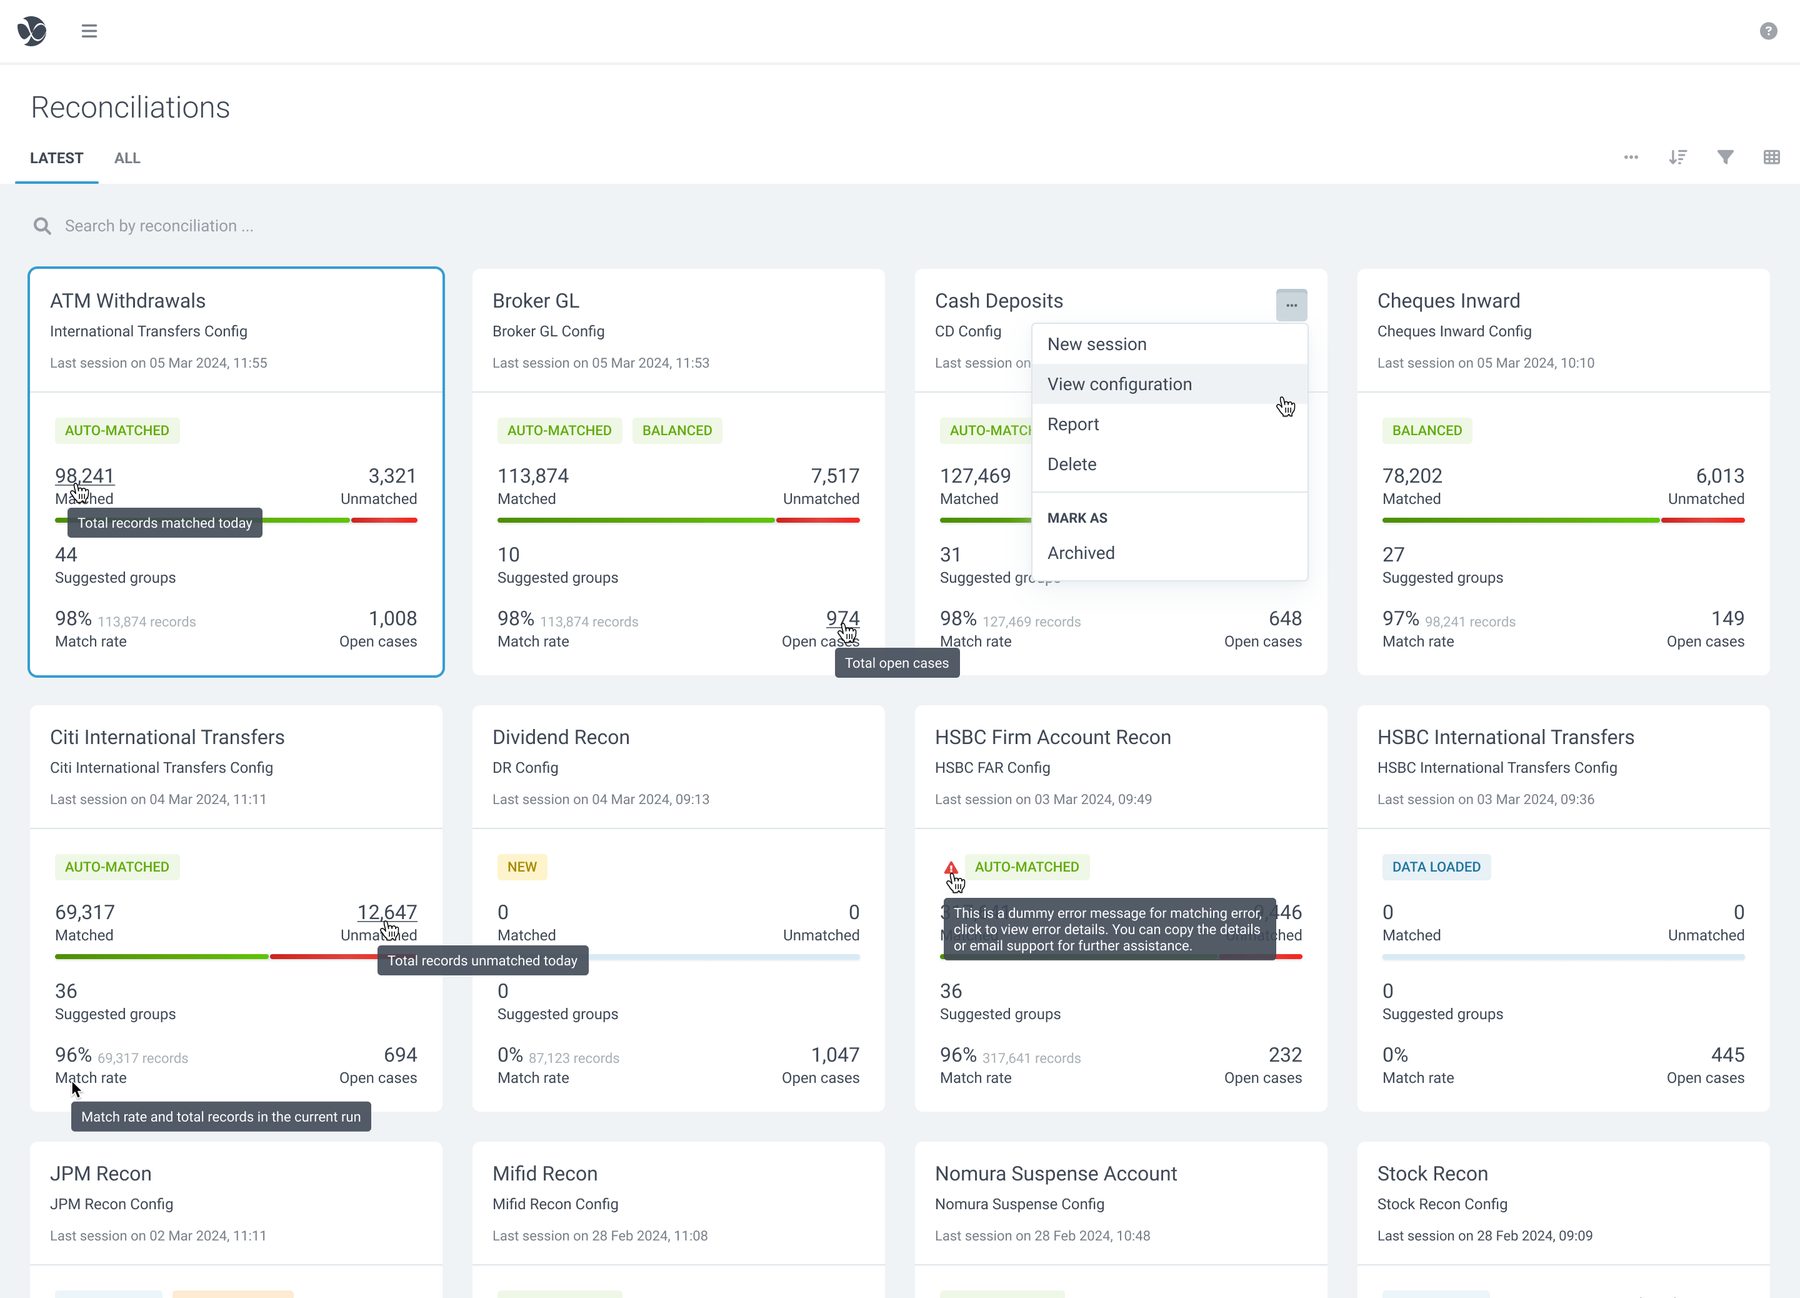This screenshot has width=1800, height=1298.
Task: Open the Cheques Inward reconciliation title
Action: [1448, 301]
